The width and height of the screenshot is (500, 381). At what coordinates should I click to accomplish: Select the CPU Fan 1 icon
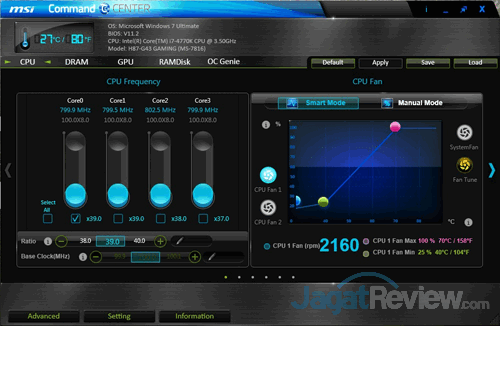[x=268, y=175]
